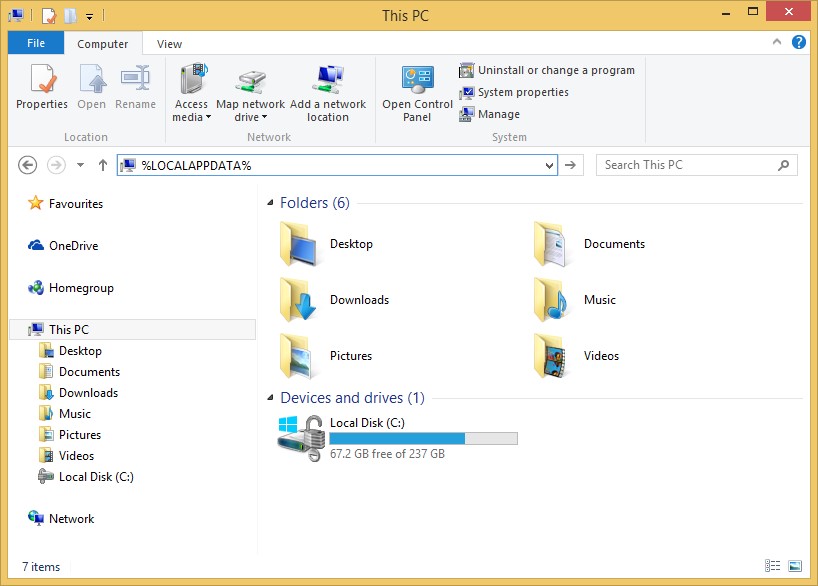Select Favourites in navigation pane
Screen dimensions: 818x586
(x=65, y=203)
